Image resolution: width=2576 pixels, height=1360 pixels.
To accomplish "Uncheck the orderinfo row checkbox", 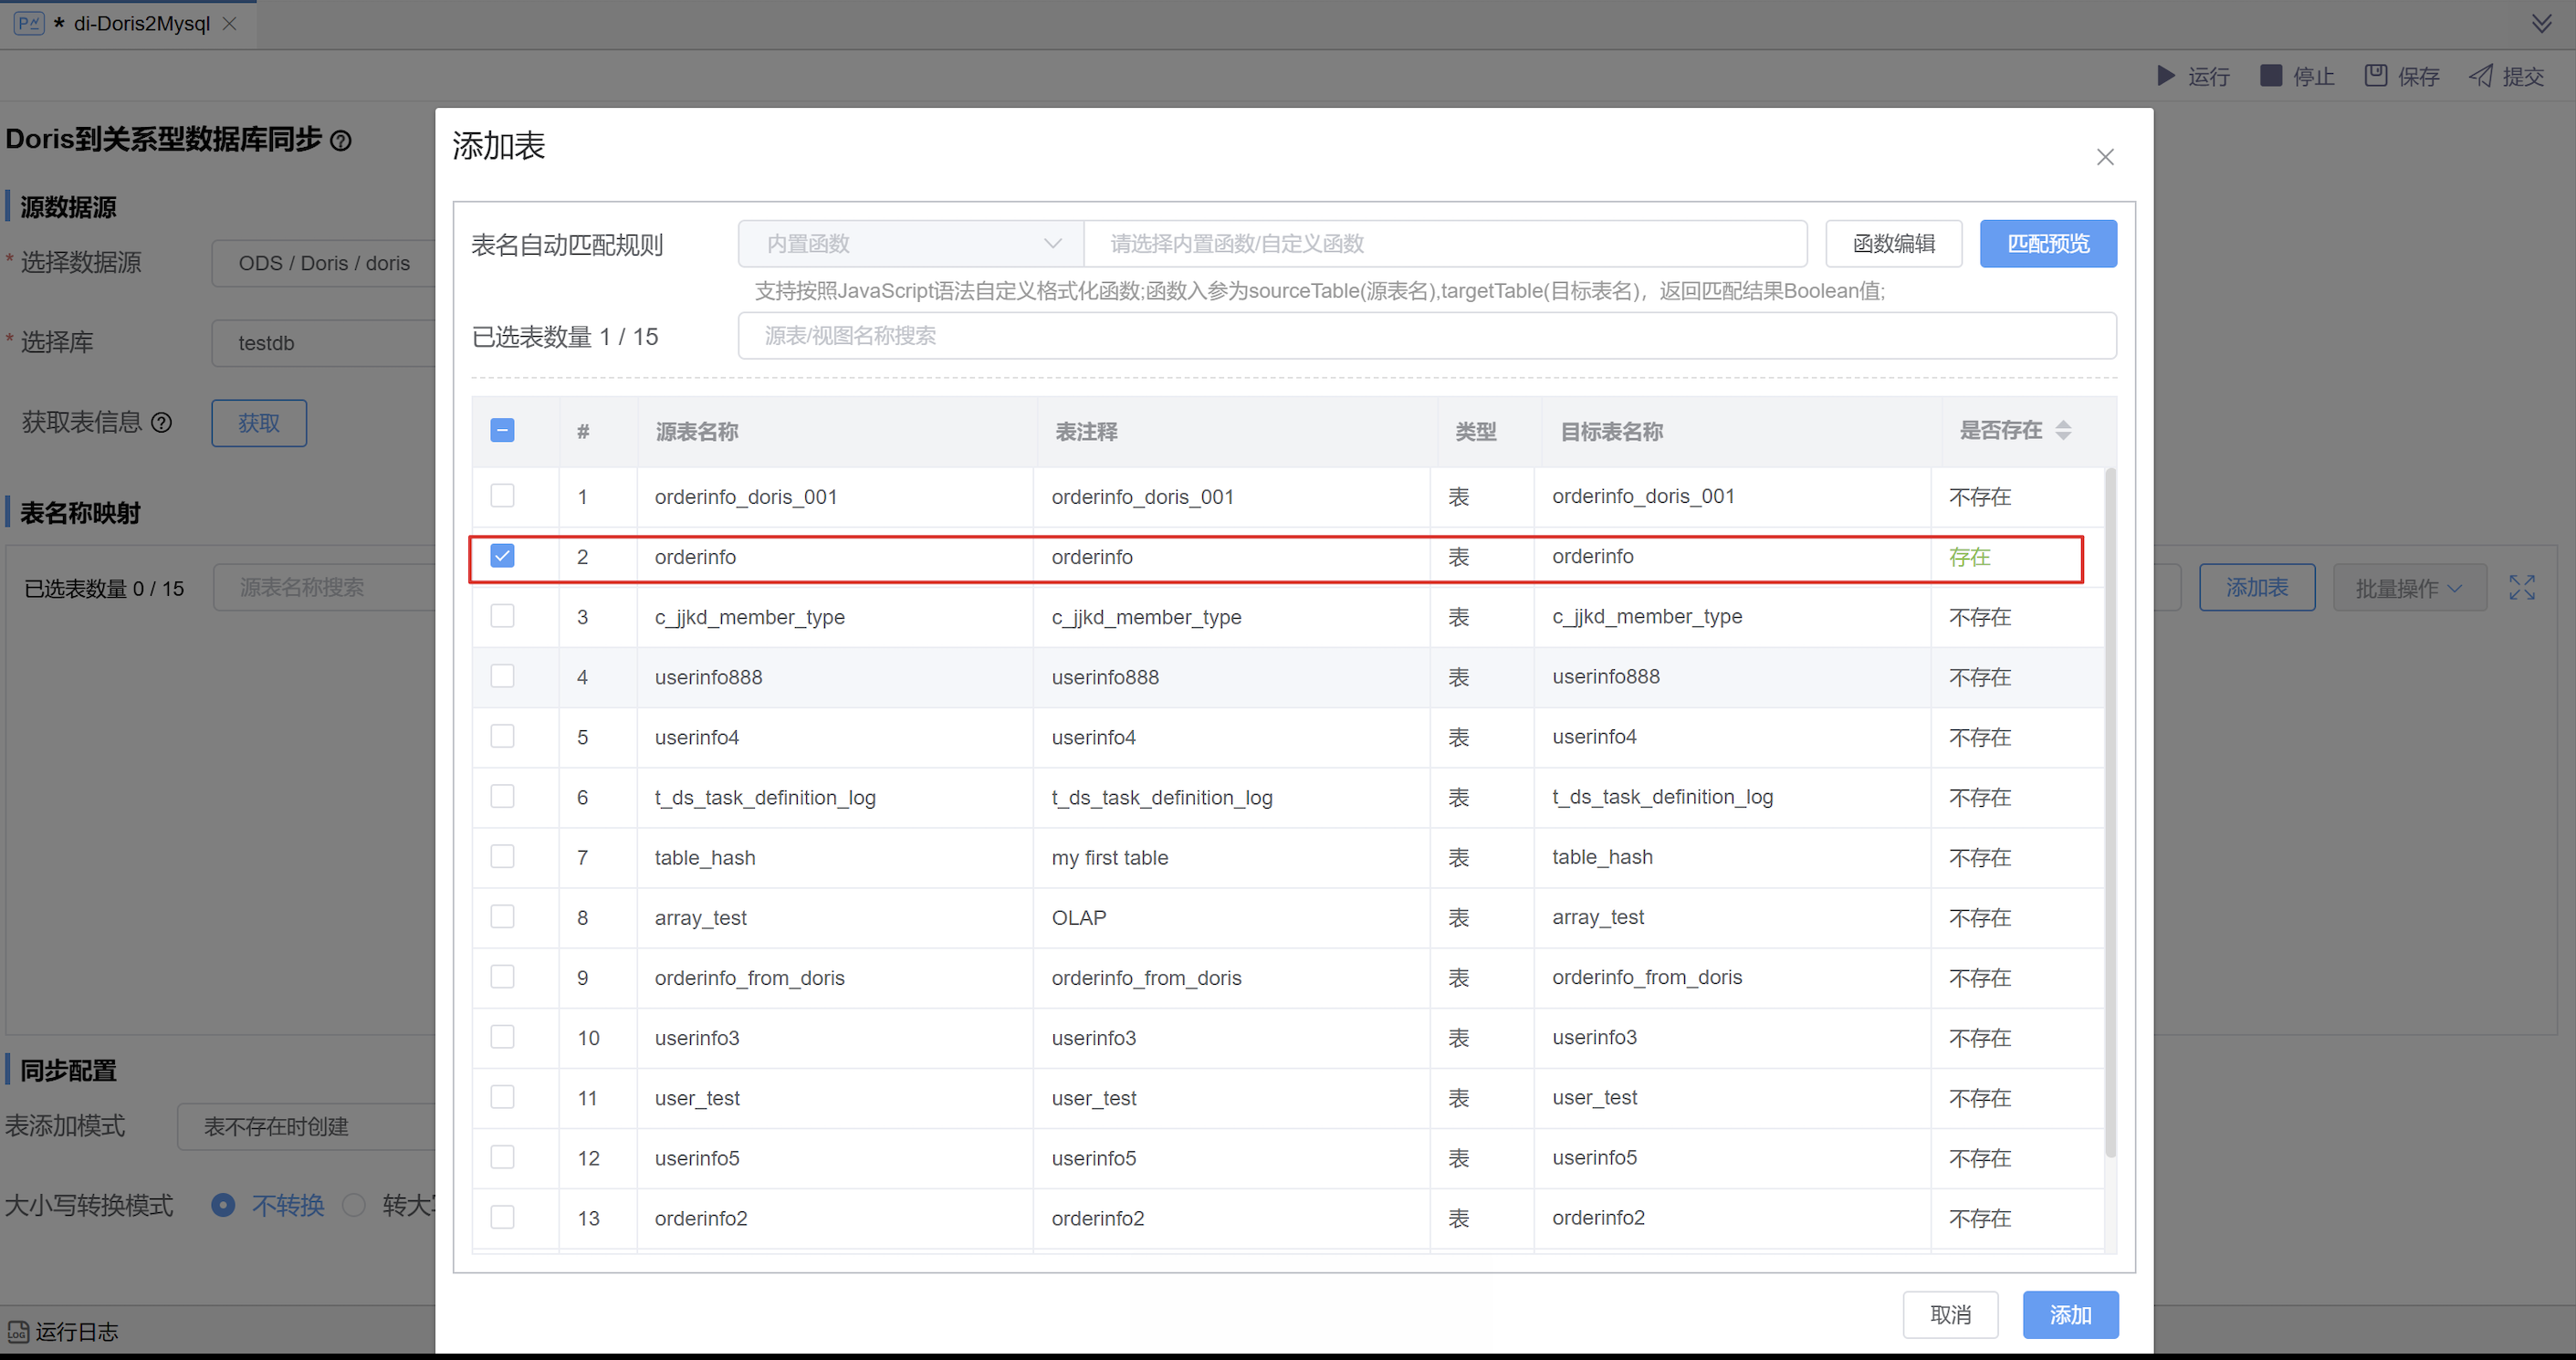I will [502, 556].
